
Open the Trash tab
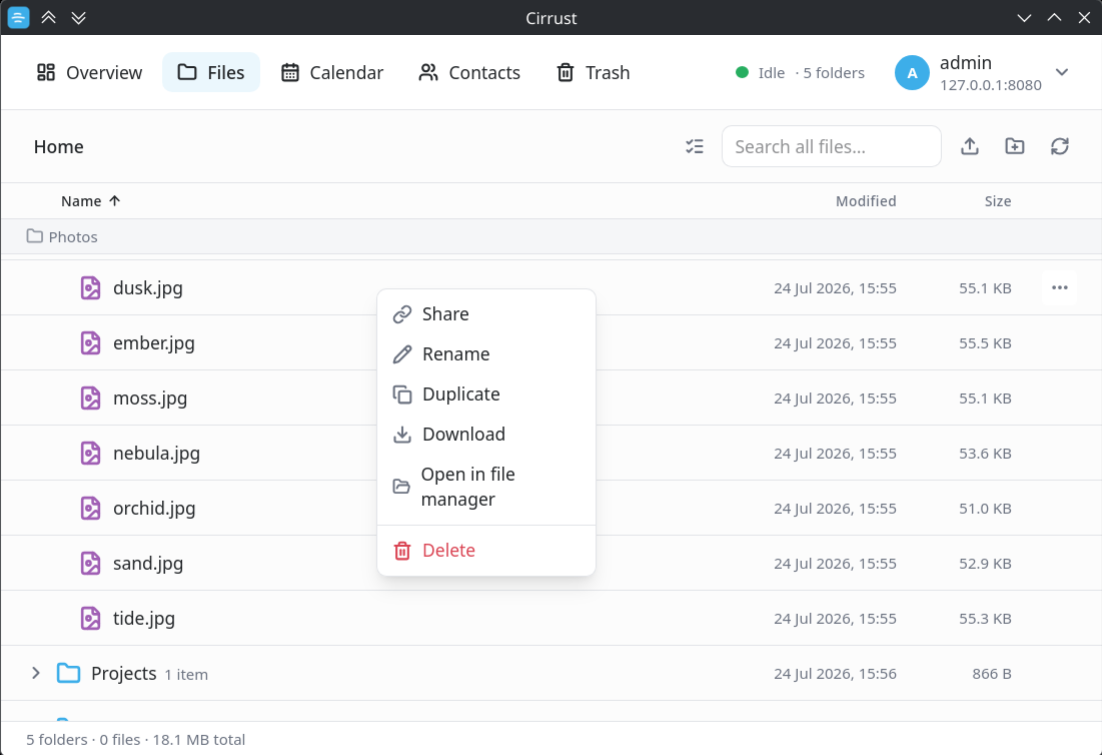point(593,72)
